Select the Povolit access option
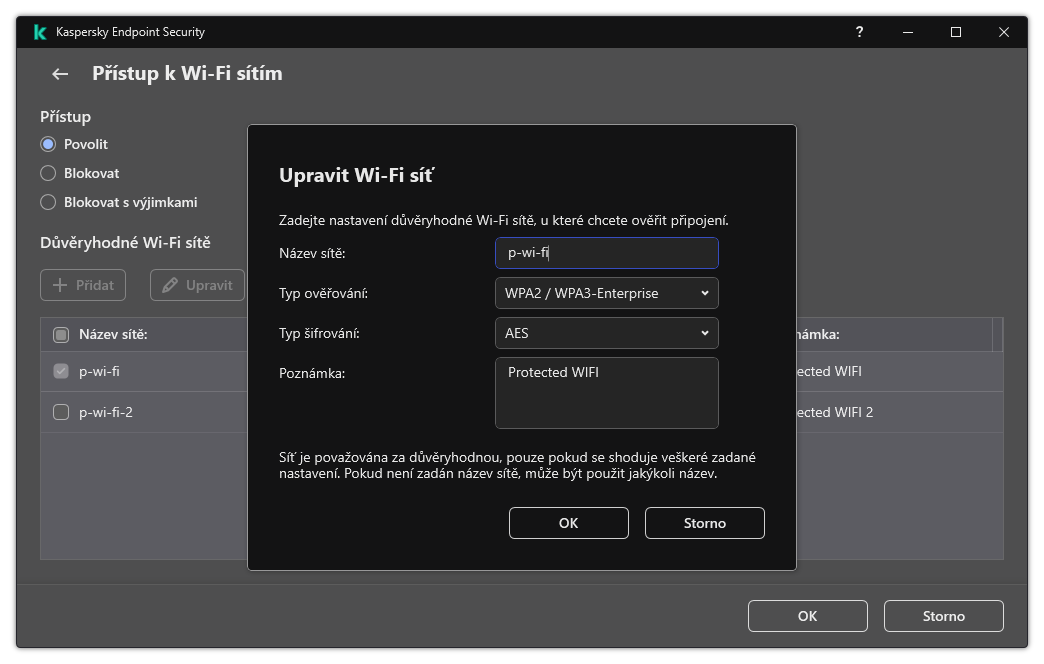 tap(47, 143)
